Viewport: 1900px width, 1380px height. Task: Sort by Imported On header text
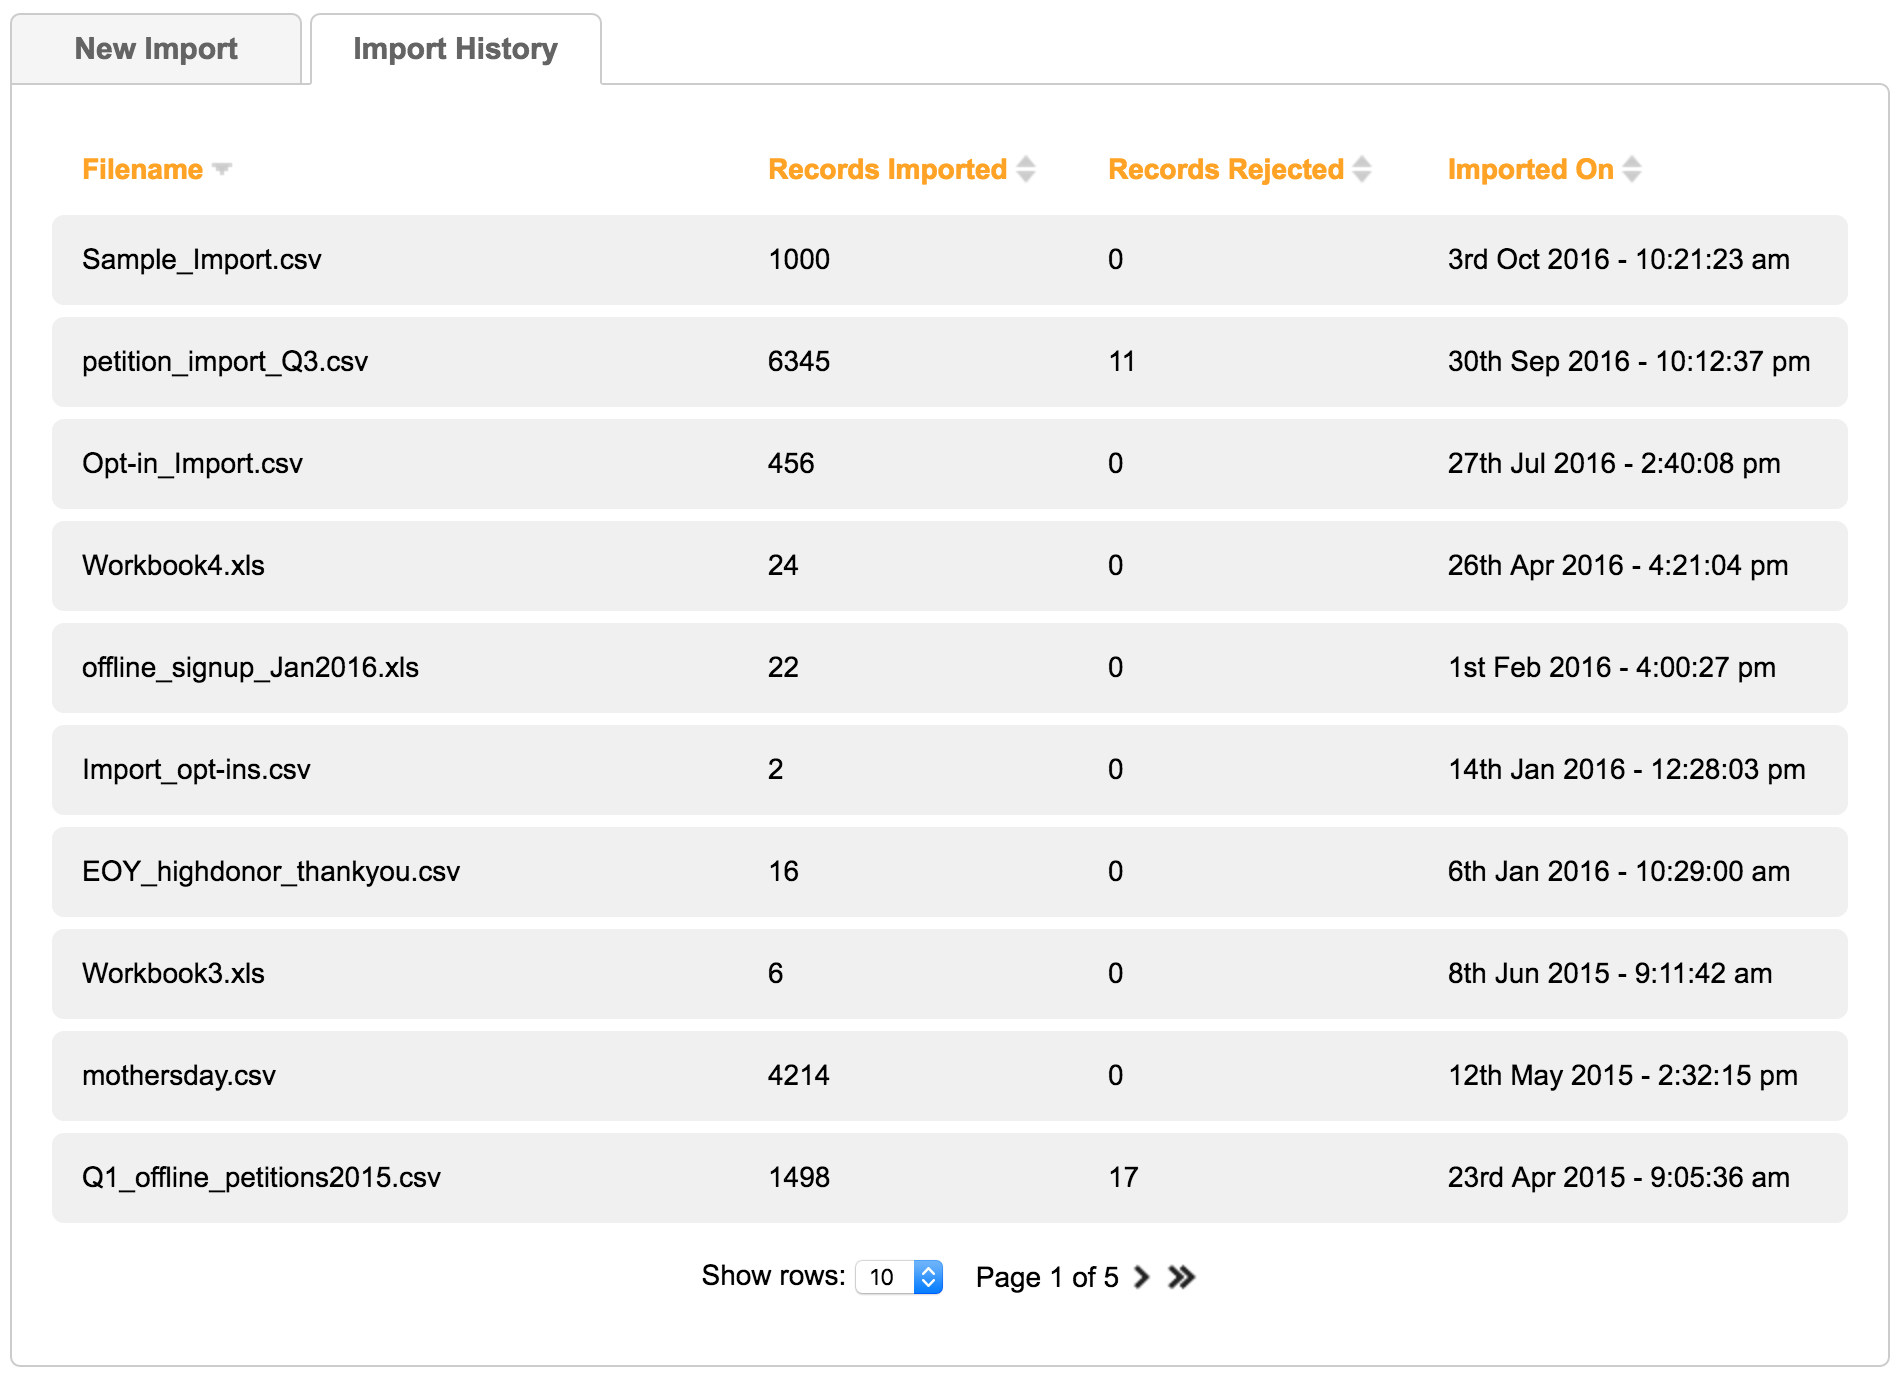click(x=1530, y=170)
